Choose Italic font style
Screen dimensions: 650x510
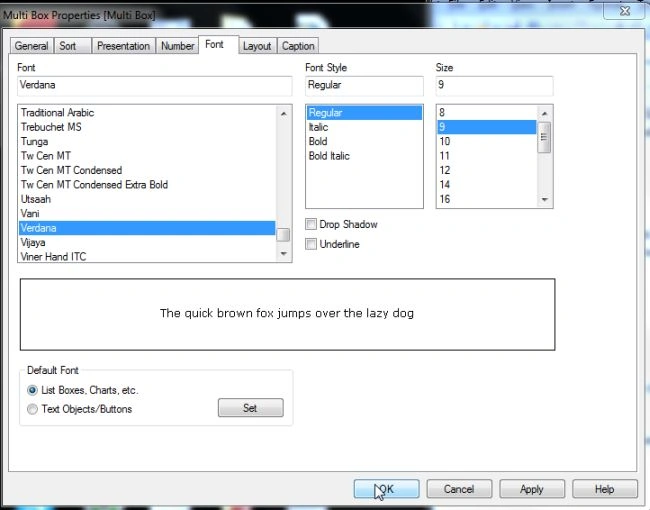pyautogui.click(x=364, y=127)
